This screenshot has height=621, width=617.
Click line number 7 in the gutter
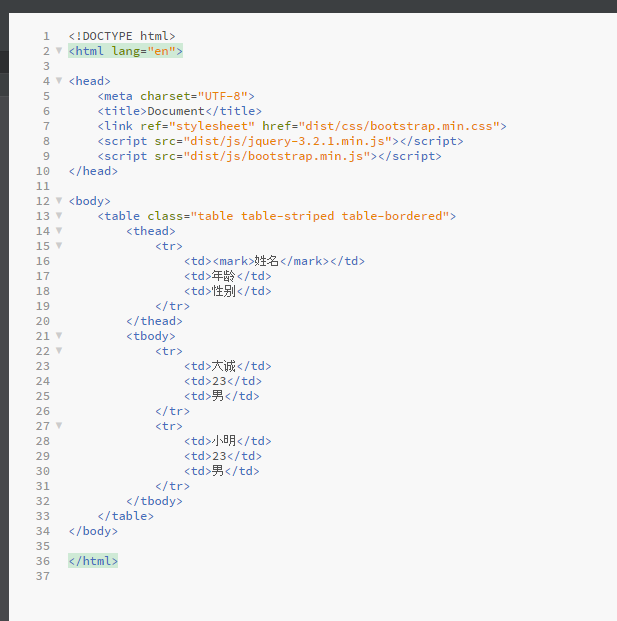46,126
